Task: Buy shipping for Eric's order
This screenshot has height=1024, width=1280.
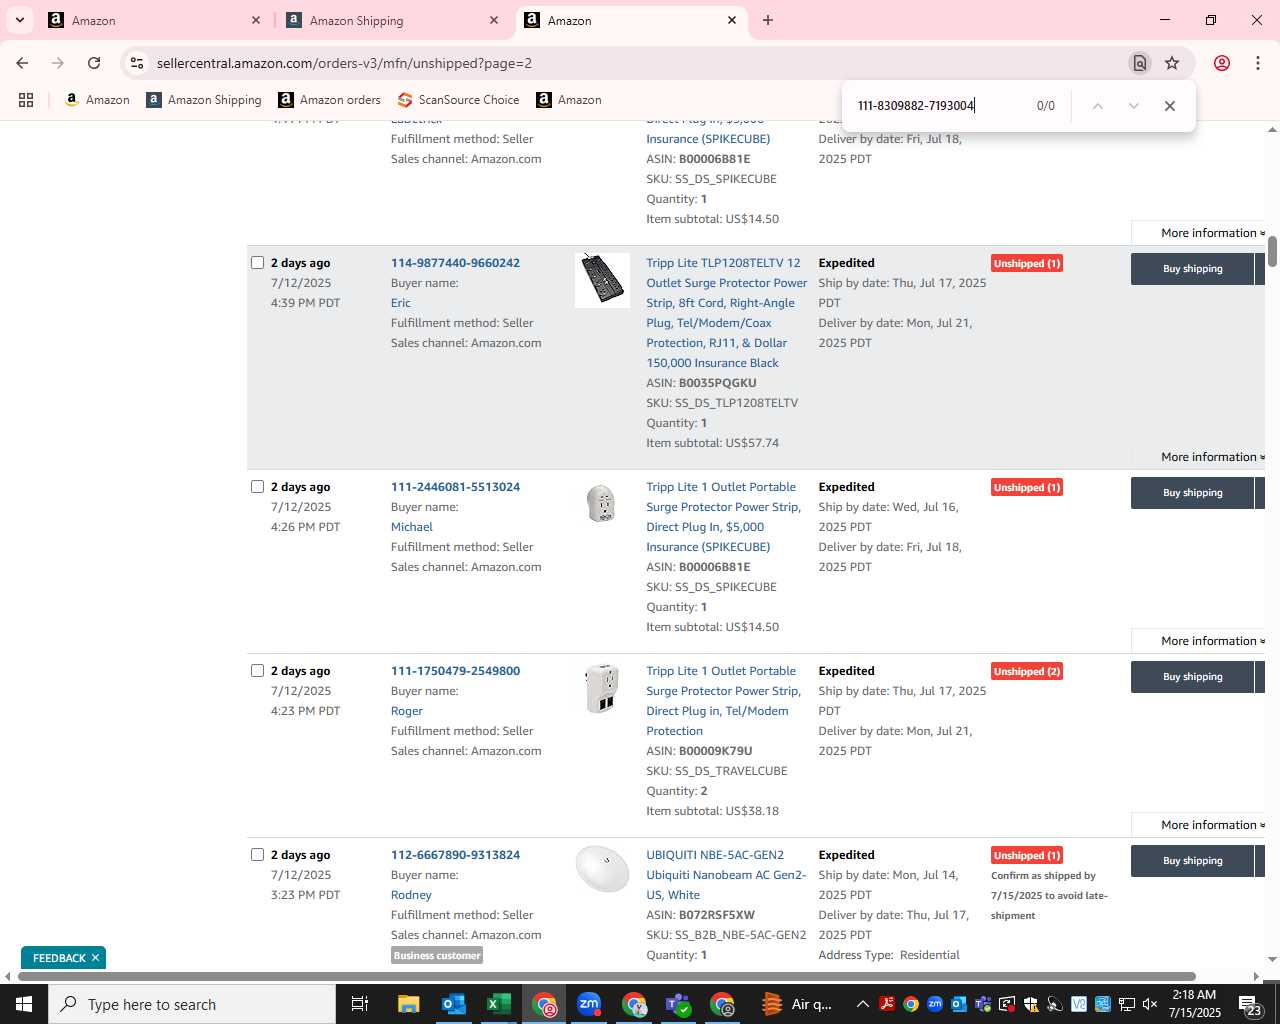Action: pos(1192,269)
